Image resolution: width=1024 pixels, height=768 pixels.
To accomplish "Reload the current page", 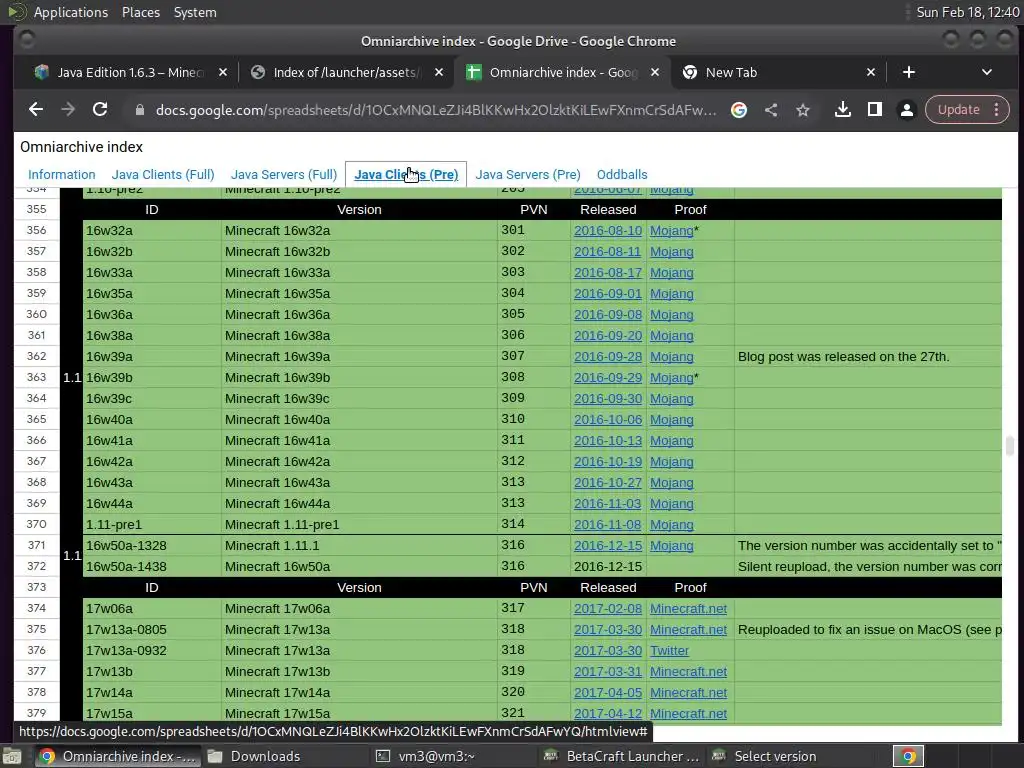I will pyautogui.click(x=100, y=110).
